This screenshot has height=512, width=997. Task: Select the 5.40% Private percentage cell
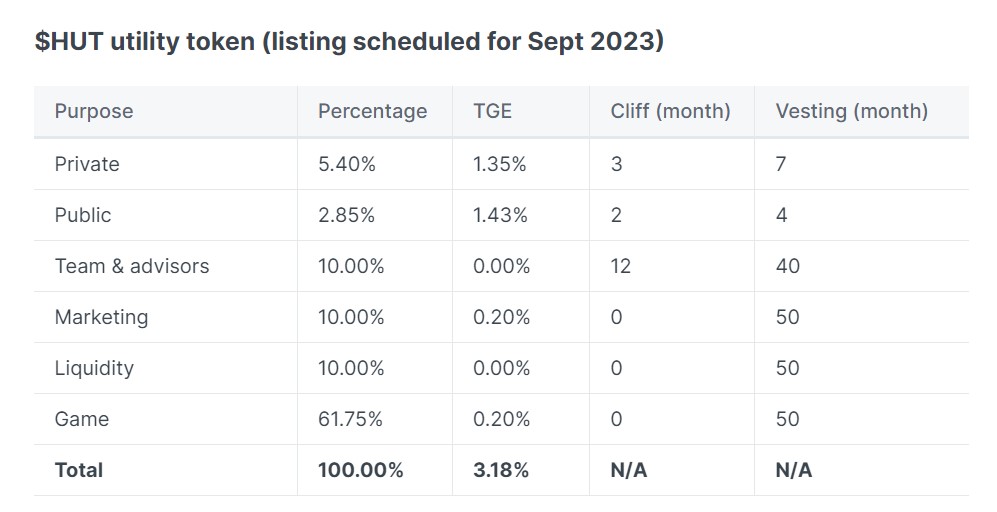pyautogui.click(x=347, y=164)
